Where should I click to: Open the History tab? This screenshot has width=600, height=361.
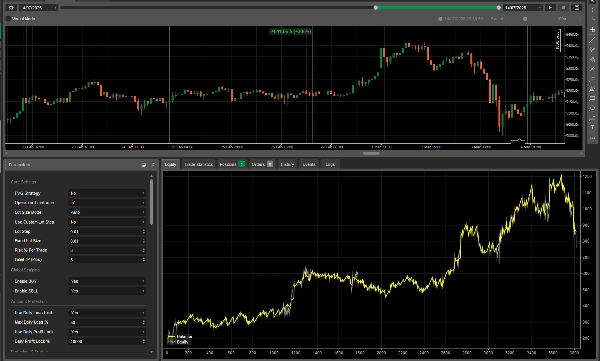tap(287, 164)
